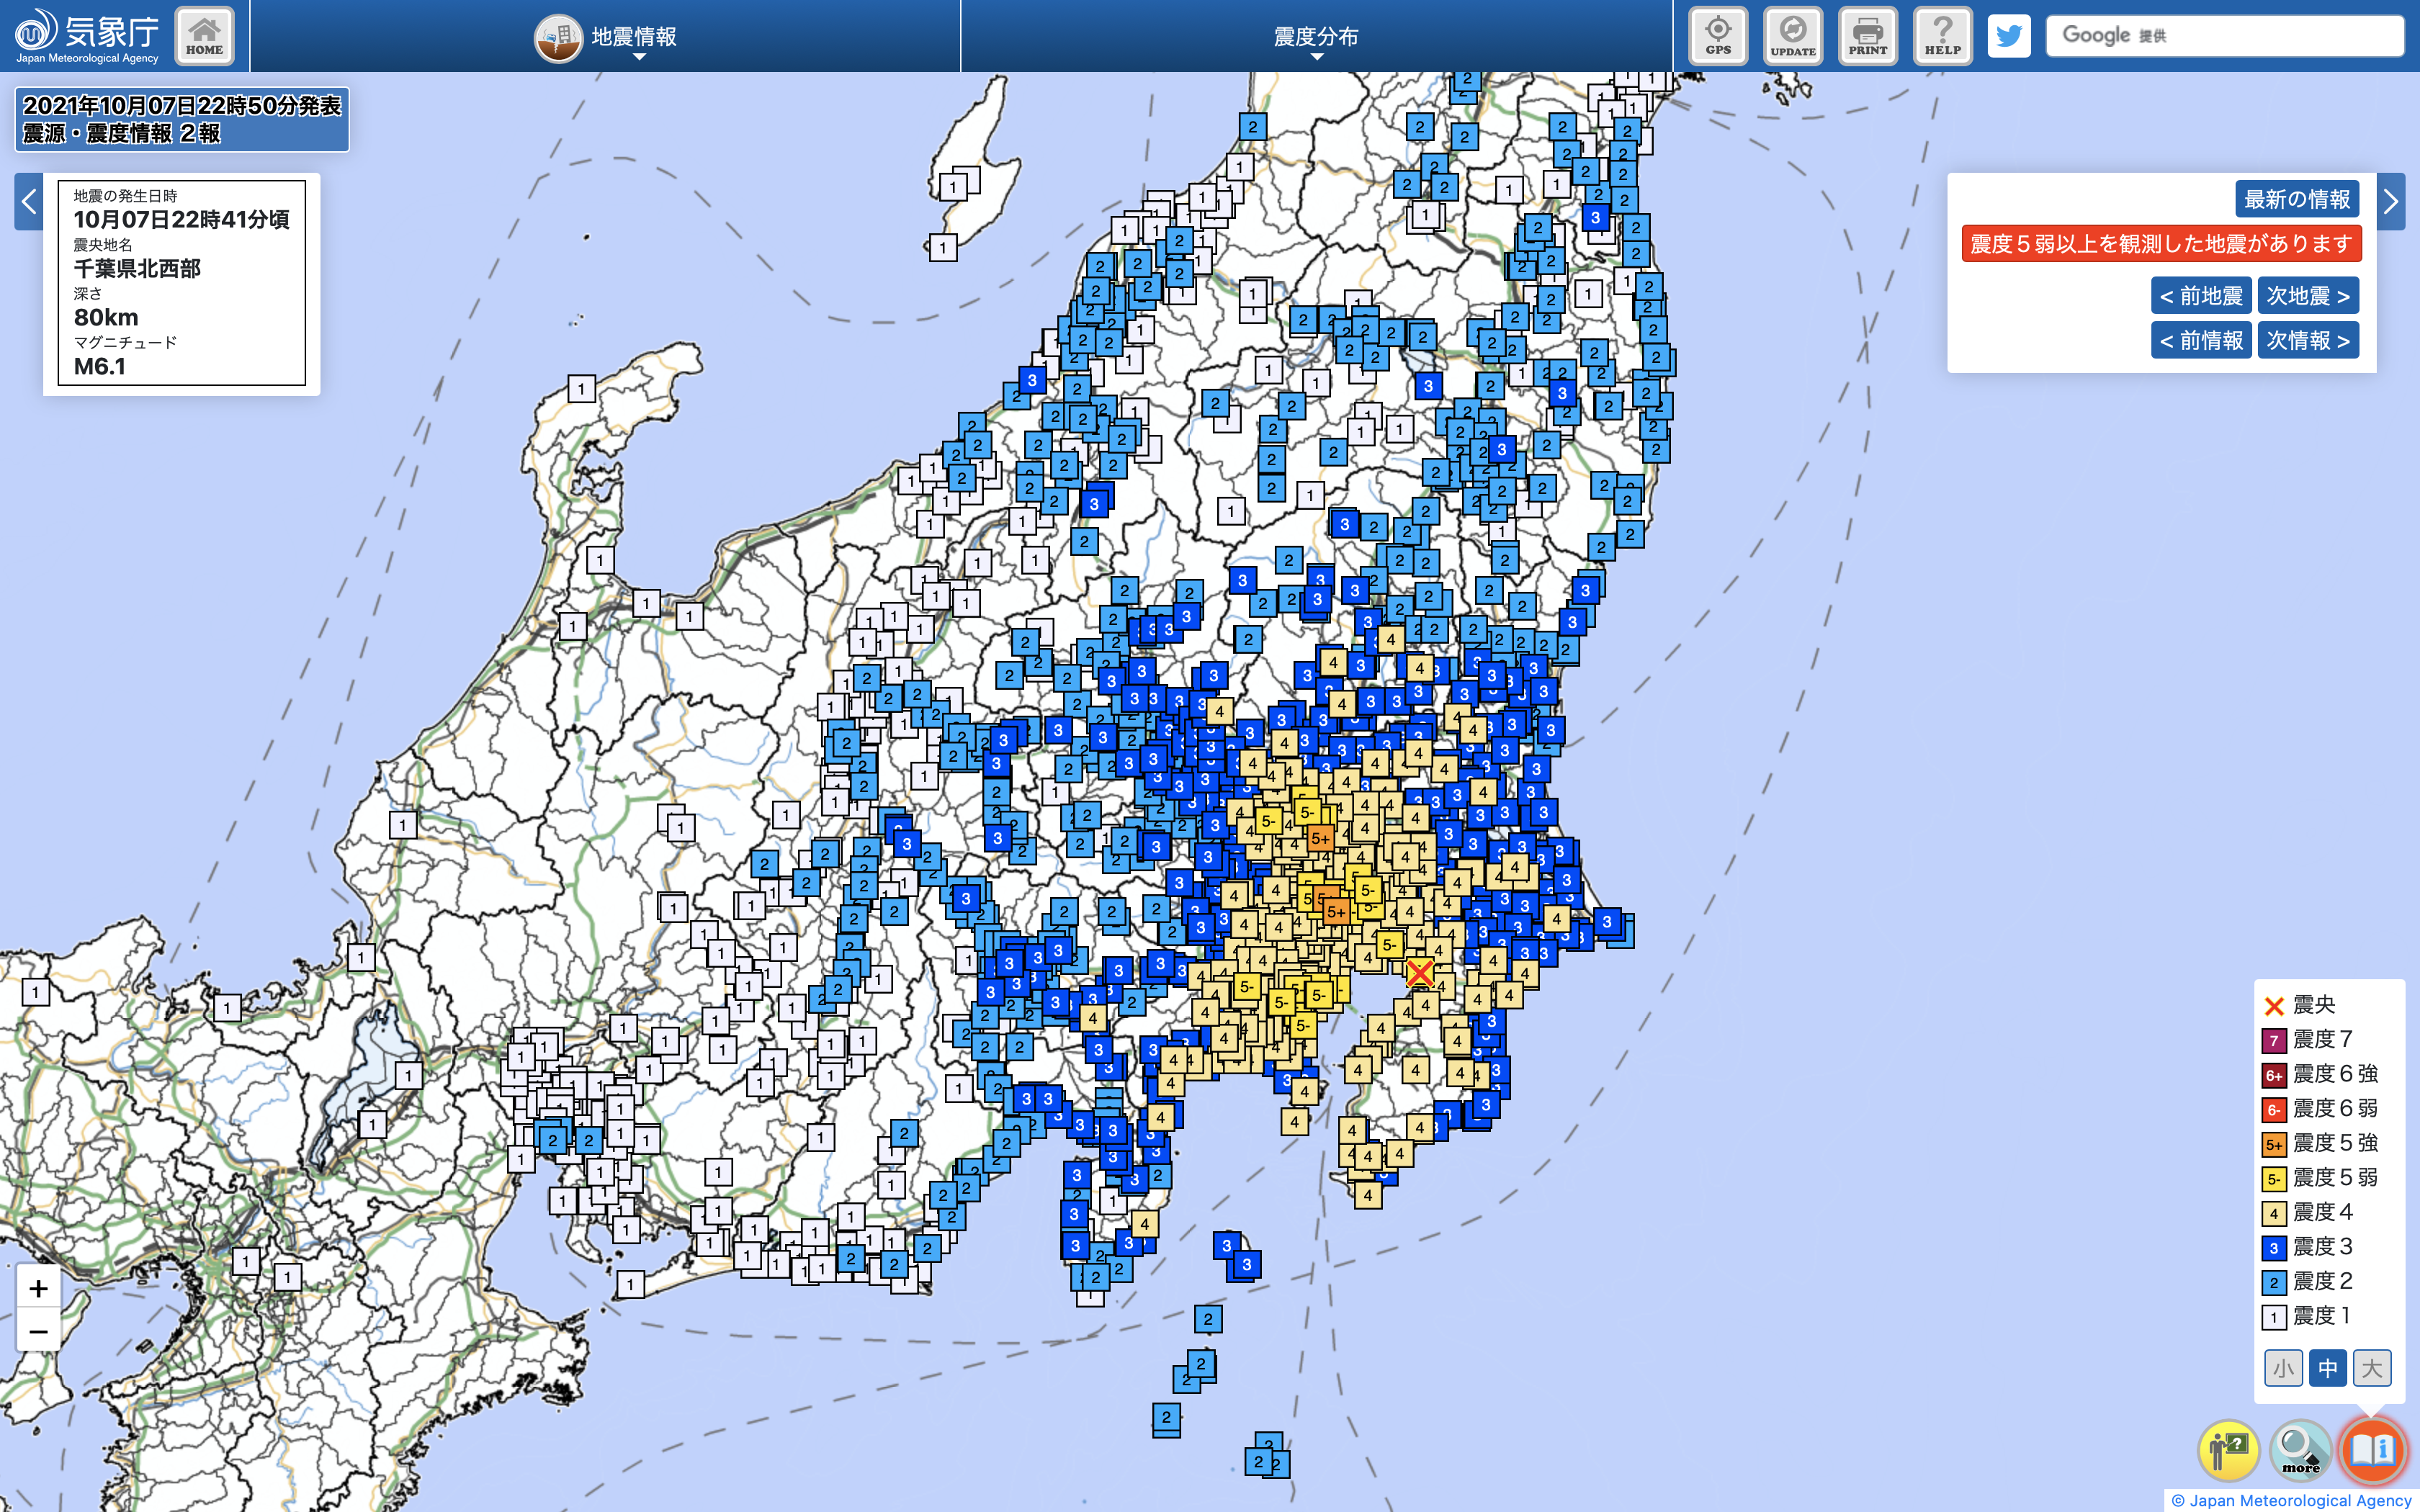Click the 最新の情報 button
Screen dimensions: 2420x1512
2296,199
